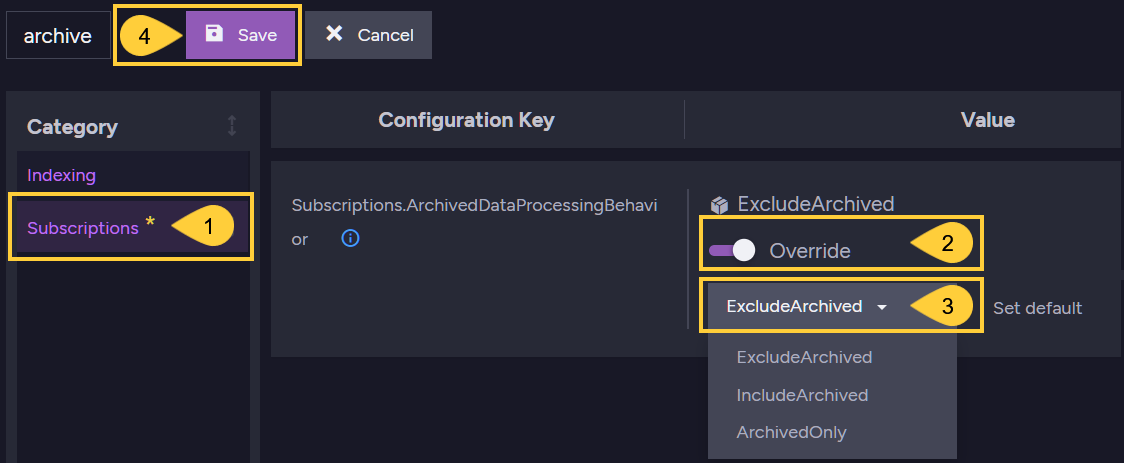Click the floppy disk Save icon

pyautogui.click(x=214, y=34)
